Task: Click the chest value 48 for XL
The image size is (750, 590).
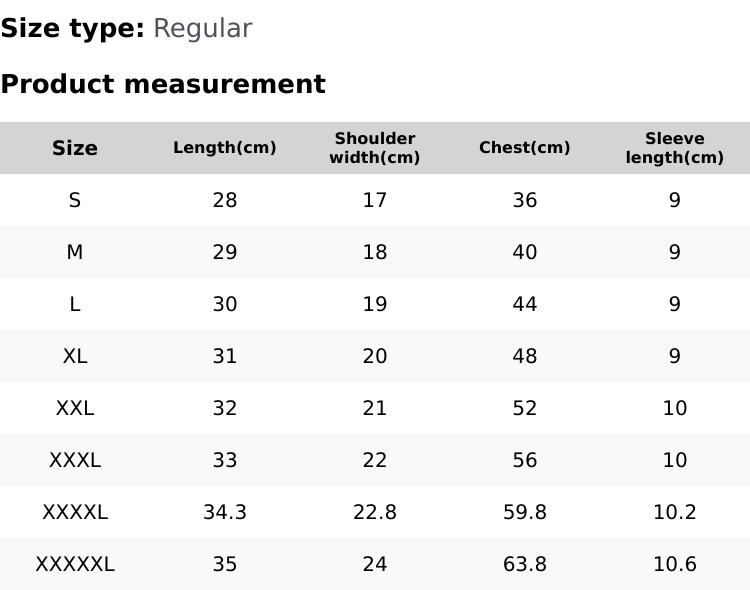Action: pos(525,356)
